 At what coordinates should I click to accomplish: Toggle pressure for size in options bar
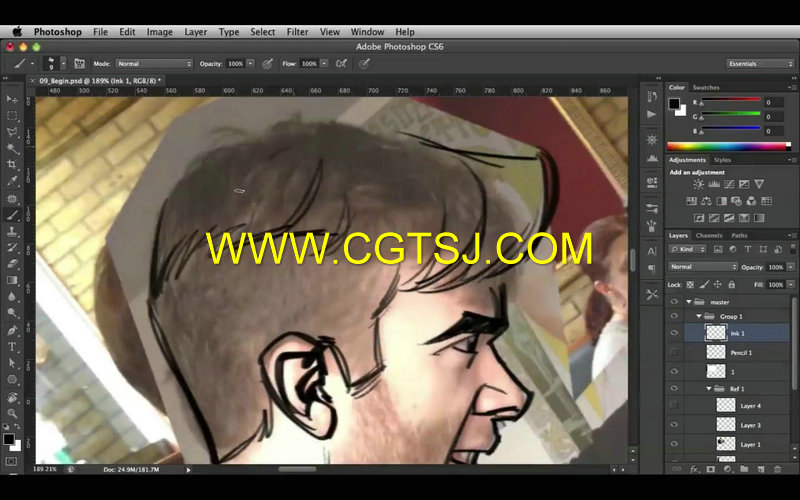pyautogui.click(x=364, y=64)
